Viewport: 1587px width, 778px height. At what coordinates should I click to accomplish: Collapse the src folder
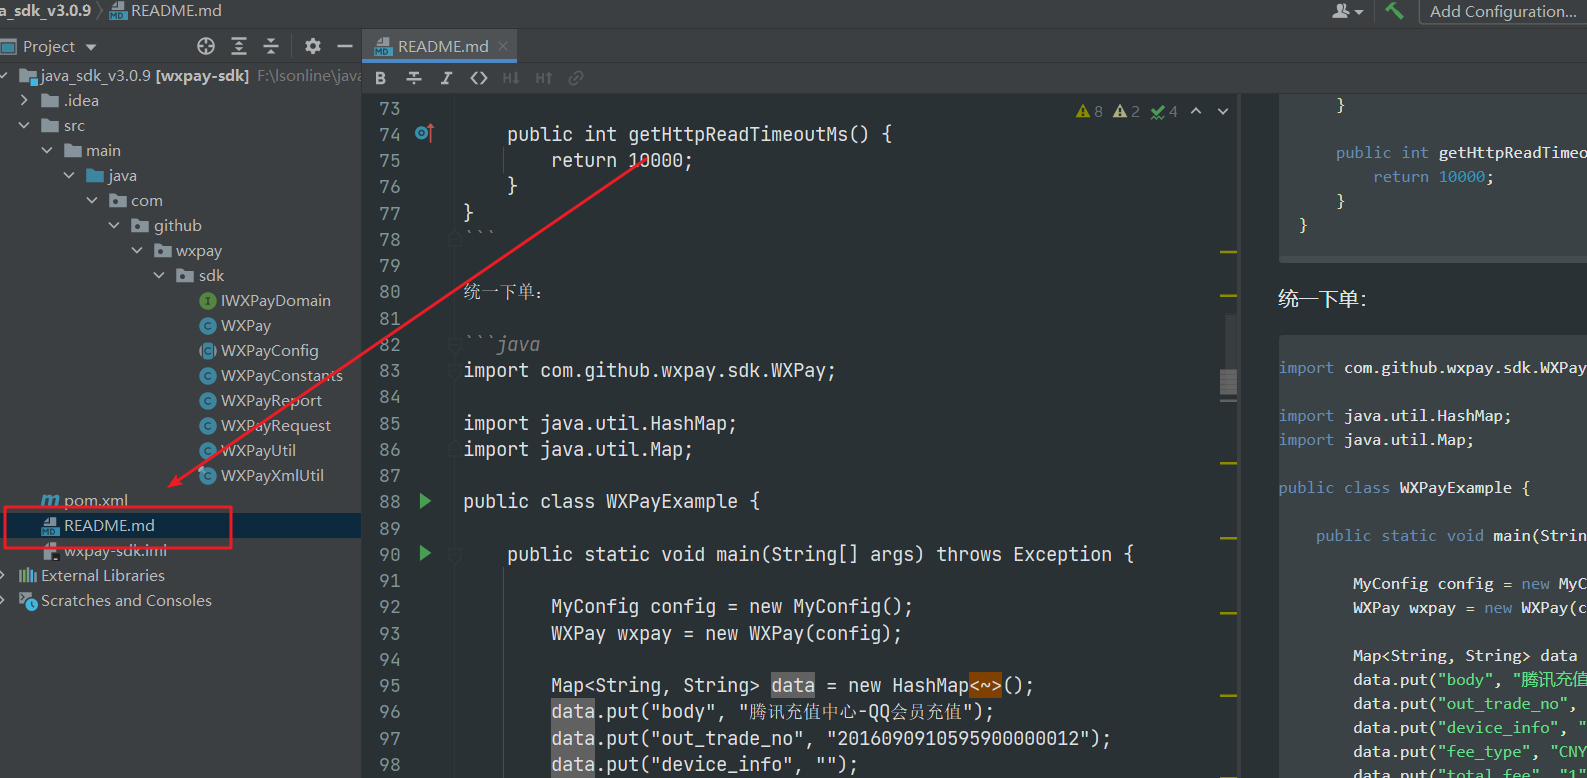[x=24, y=125]
